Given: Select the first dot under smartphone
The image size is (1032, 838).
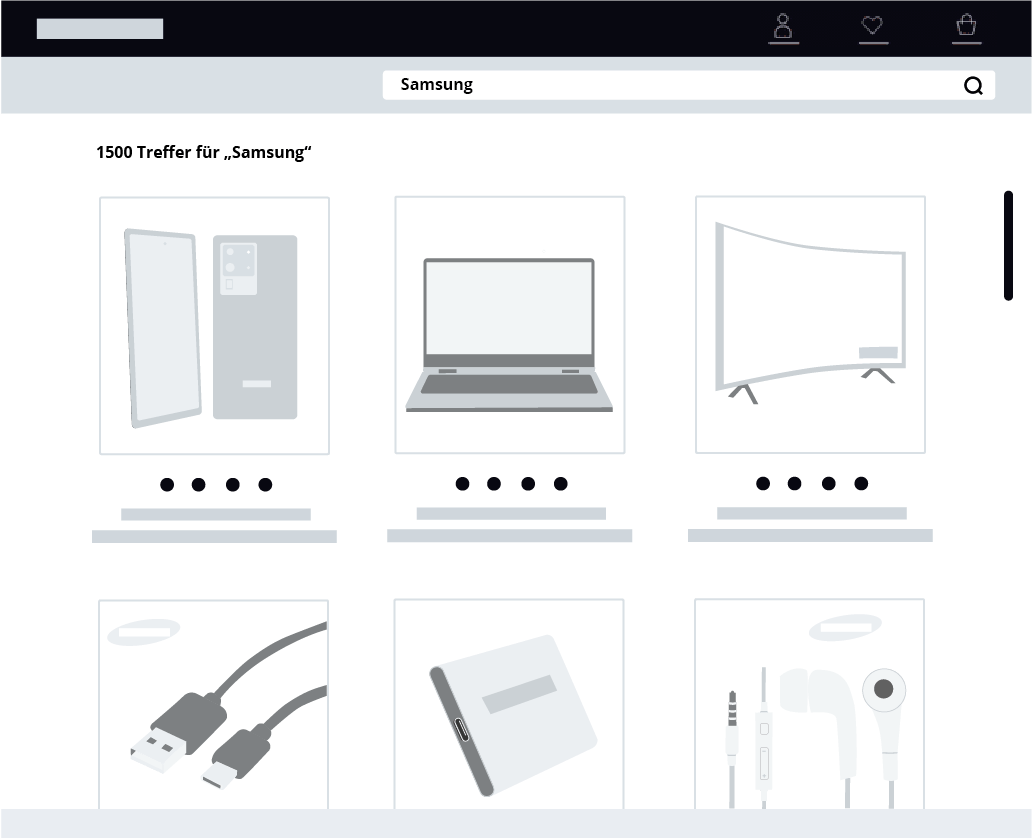Looking at the screenshot, I should (x=167, y=484).
